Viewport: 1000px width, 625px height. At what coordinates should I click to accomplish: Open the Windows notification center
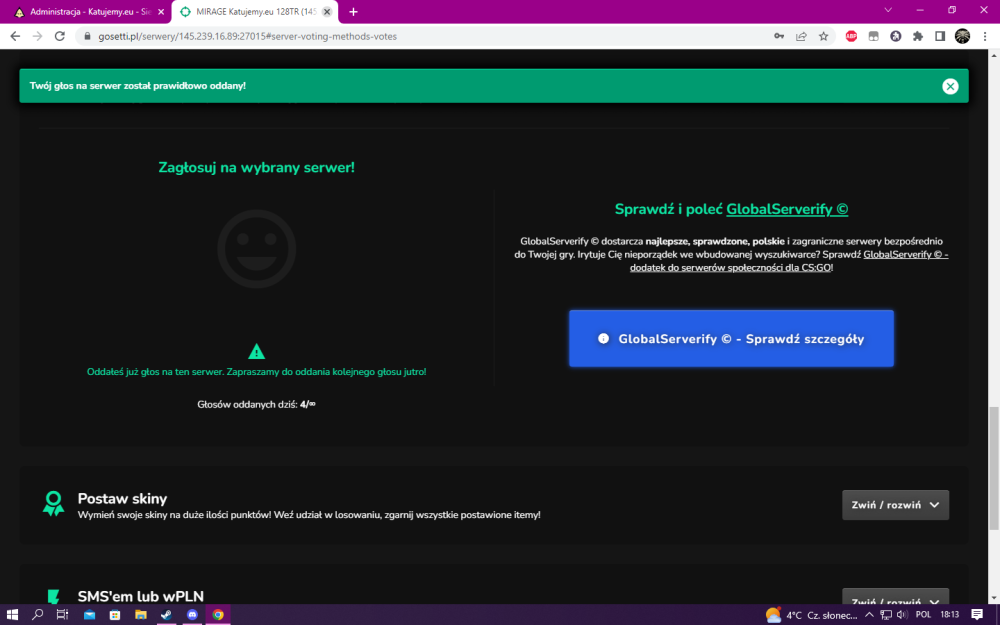pos(977,615)
